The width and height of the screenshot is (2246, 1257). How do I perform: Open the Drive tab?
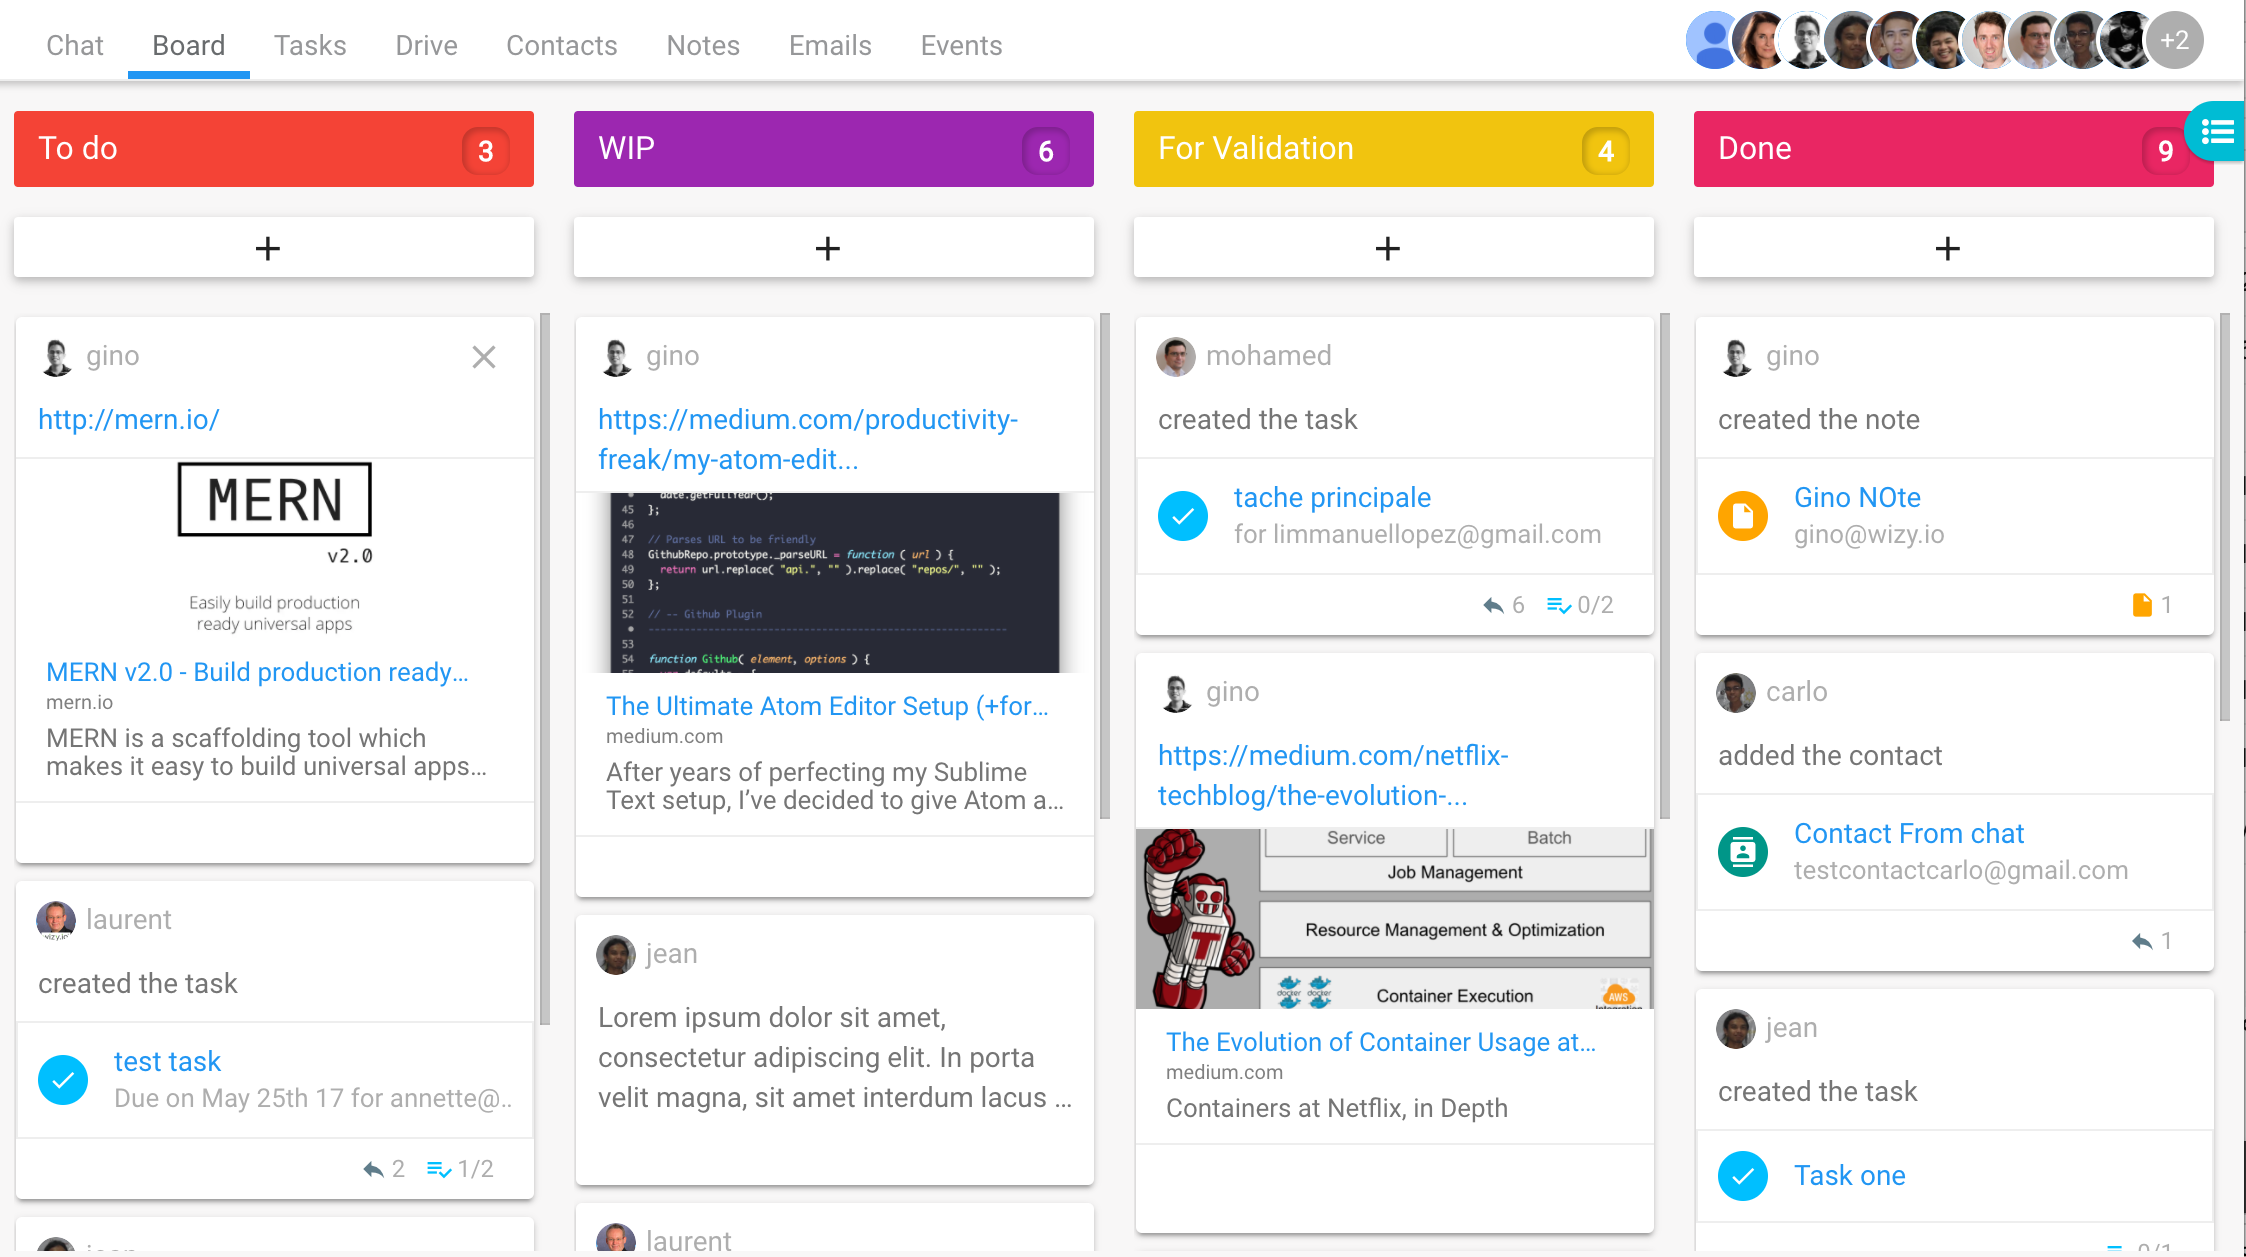(426, 45)
